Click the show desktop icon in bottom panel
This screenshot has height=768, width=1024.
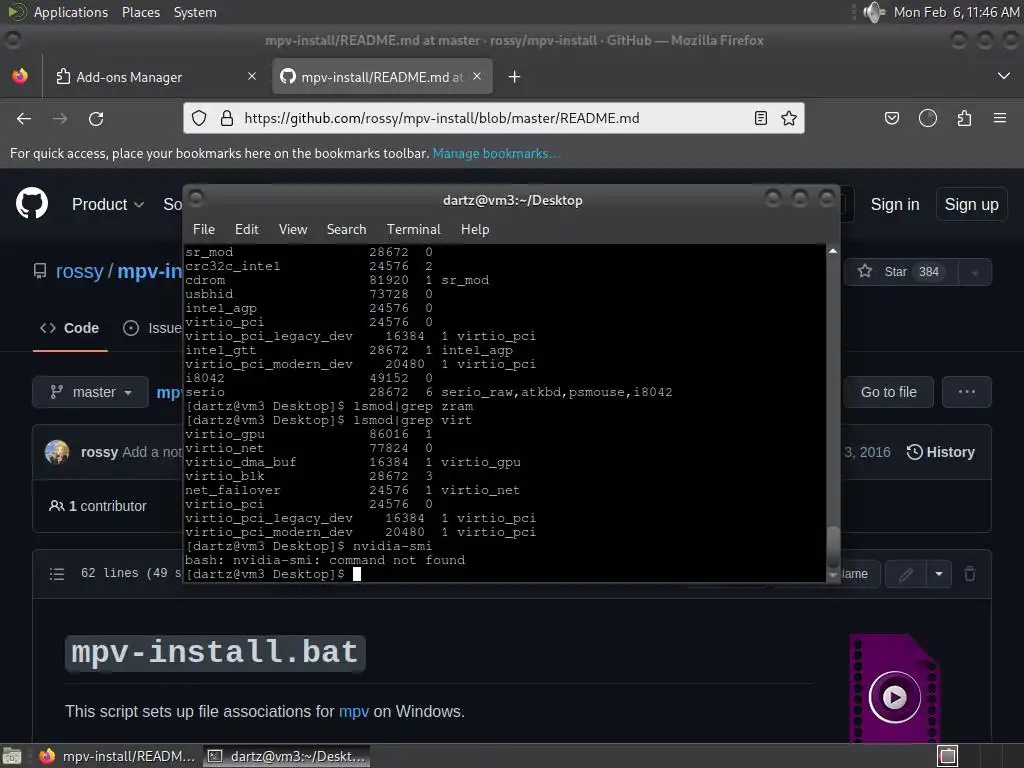point(11,757)
